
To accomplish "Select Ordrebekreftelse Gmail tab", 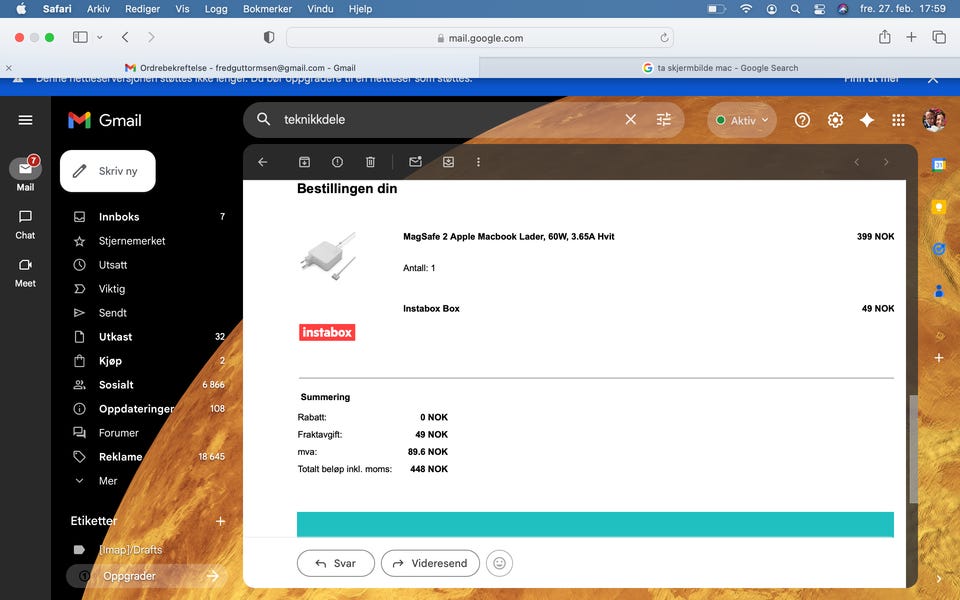I will [x=240, y=68].
